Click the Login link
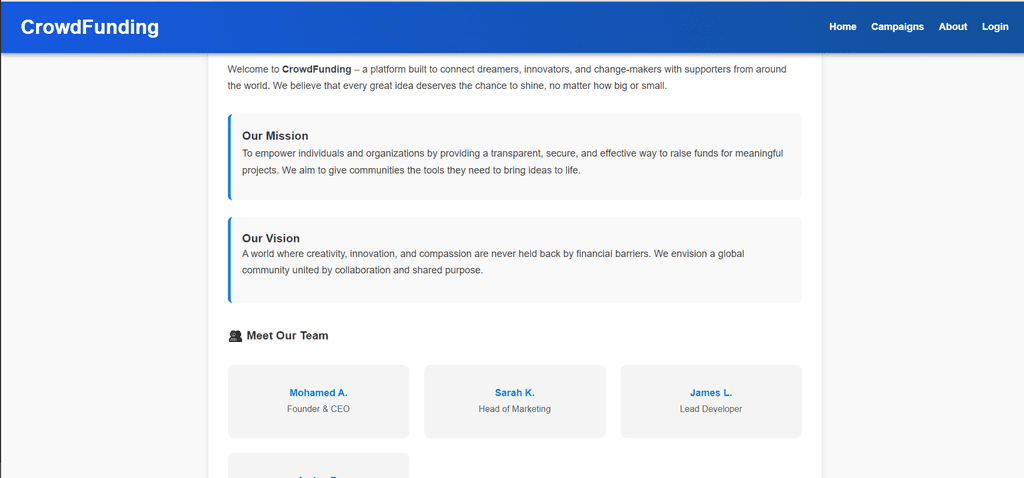This screenshot has height=478, width=1024. pyautogui.click(x=995, y=27)
